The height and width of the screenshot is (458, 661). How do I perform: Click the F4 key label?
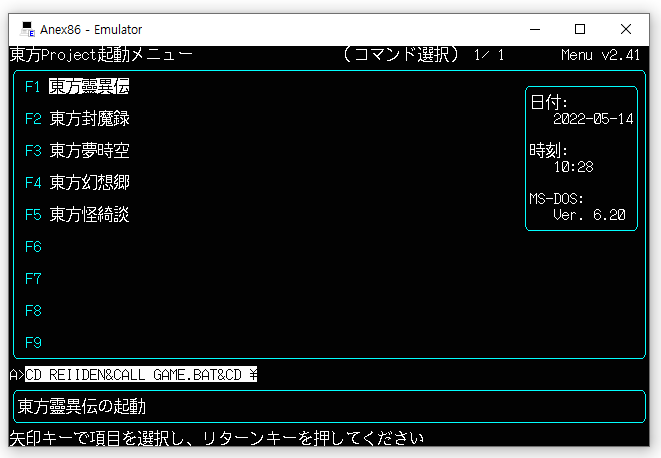click(33, 183)
